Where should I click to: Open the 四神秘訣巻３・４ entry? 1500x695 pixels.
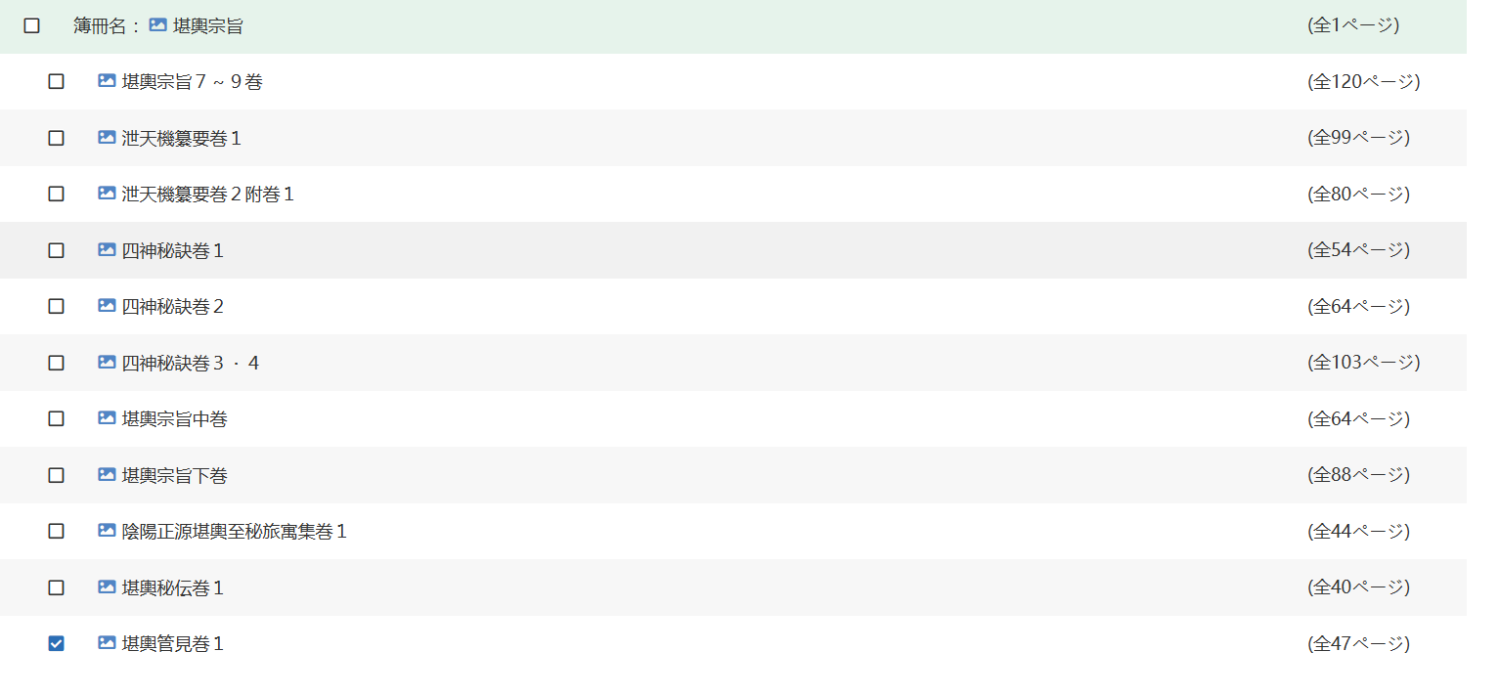coord(190,362)
